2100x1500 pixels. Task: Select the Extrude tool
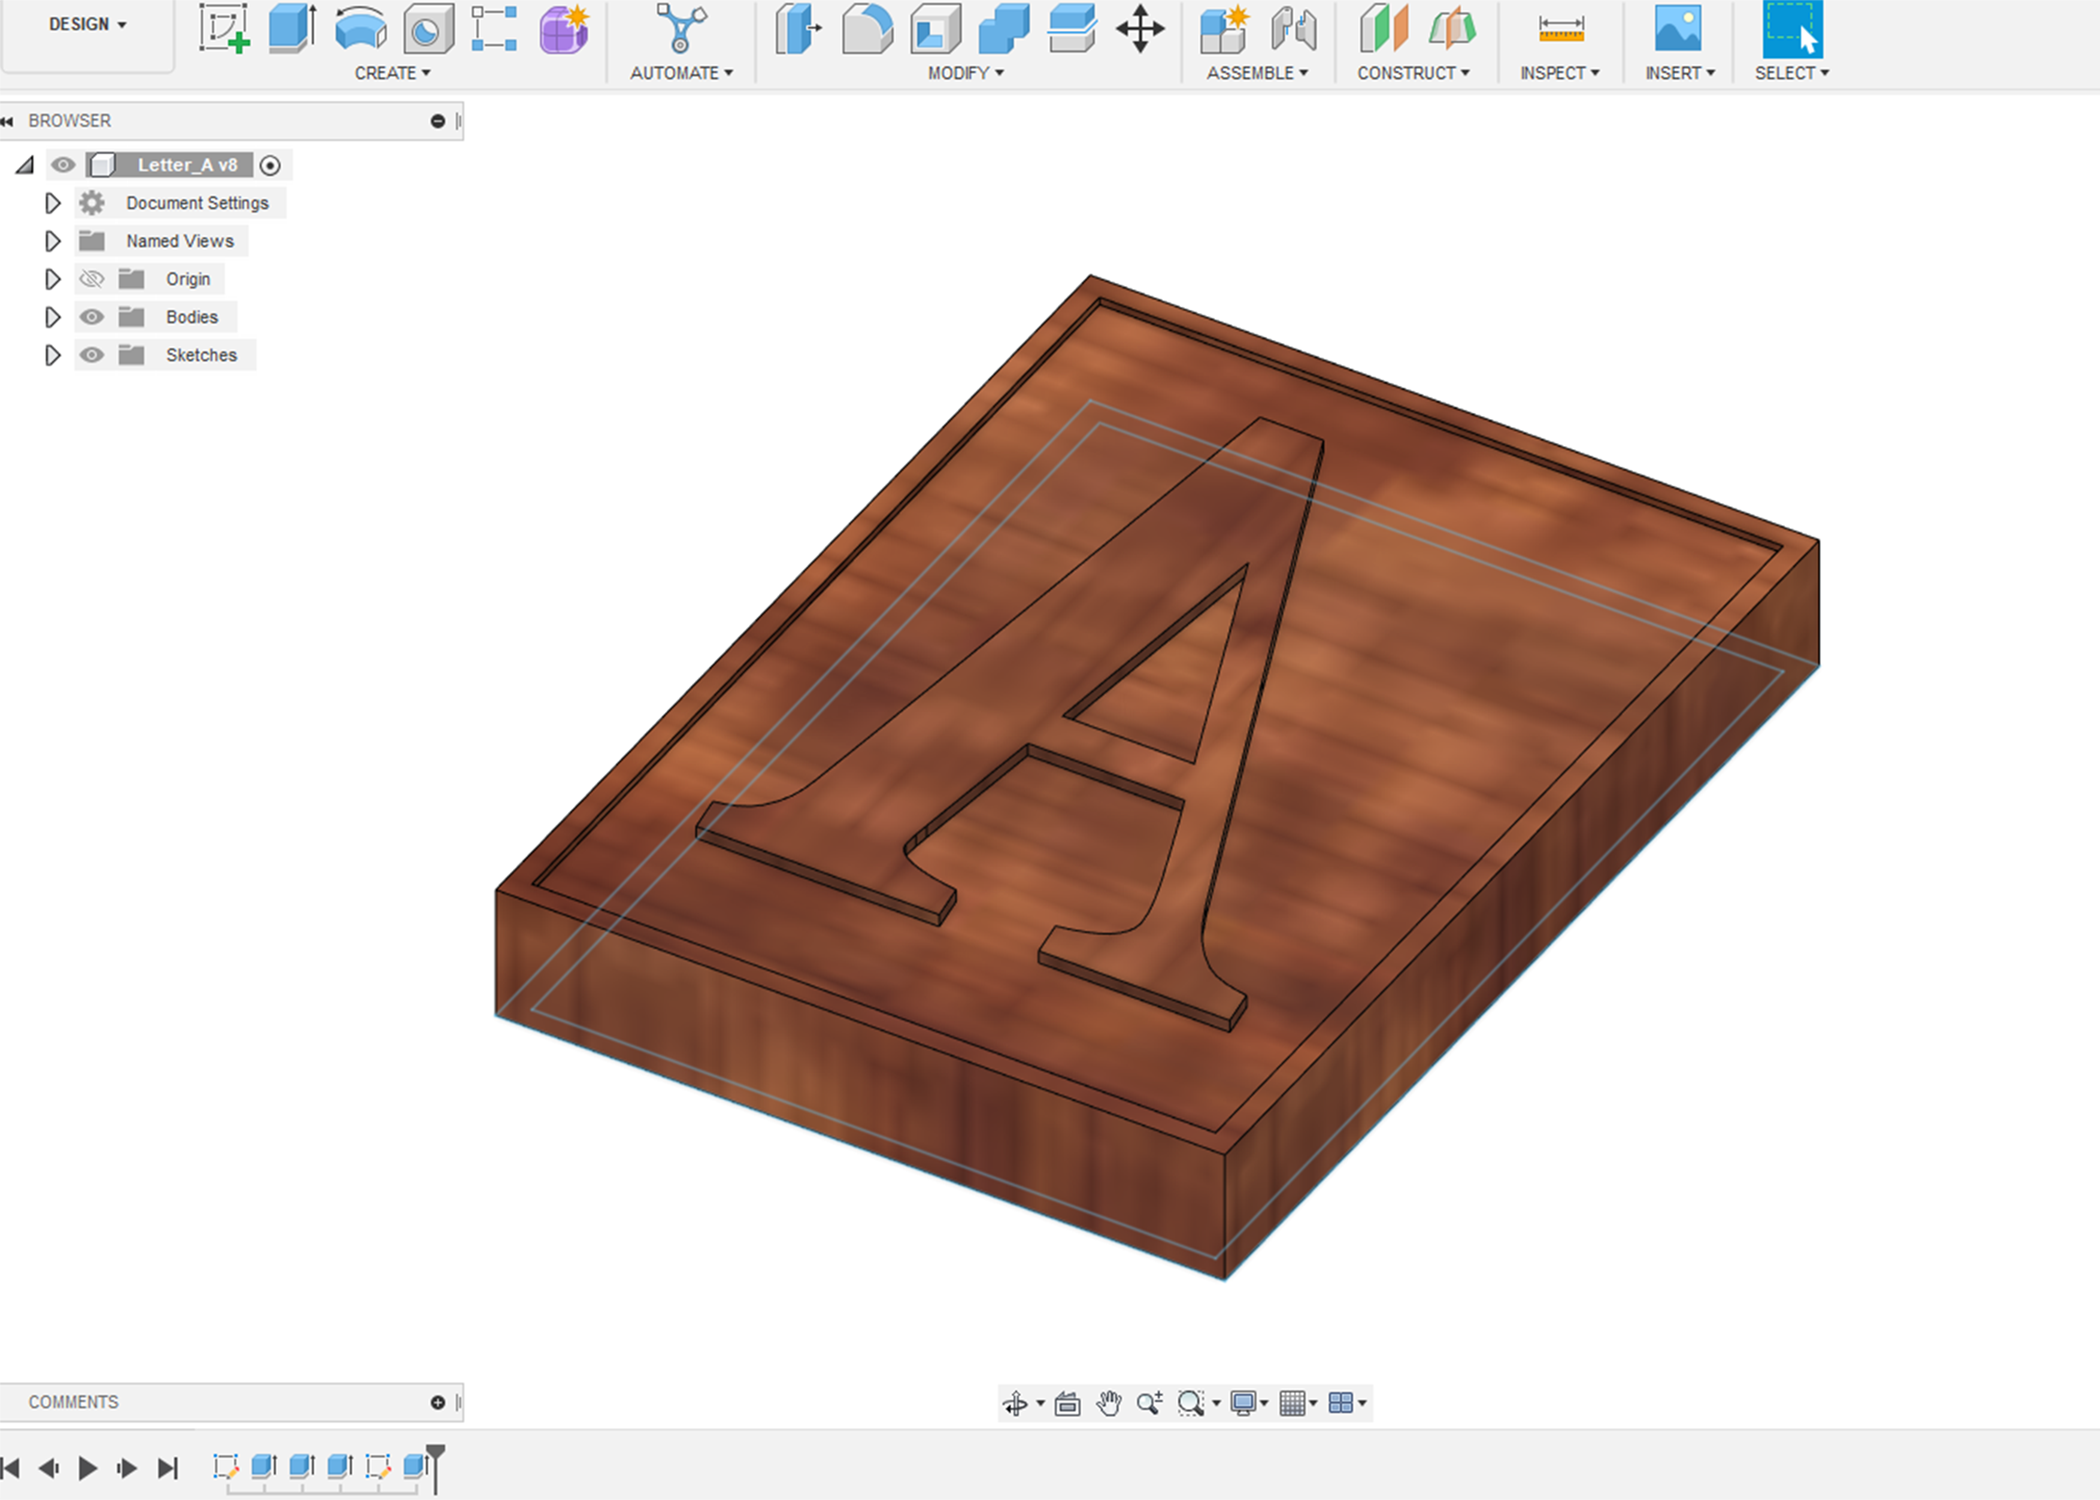tap(292, 29)
